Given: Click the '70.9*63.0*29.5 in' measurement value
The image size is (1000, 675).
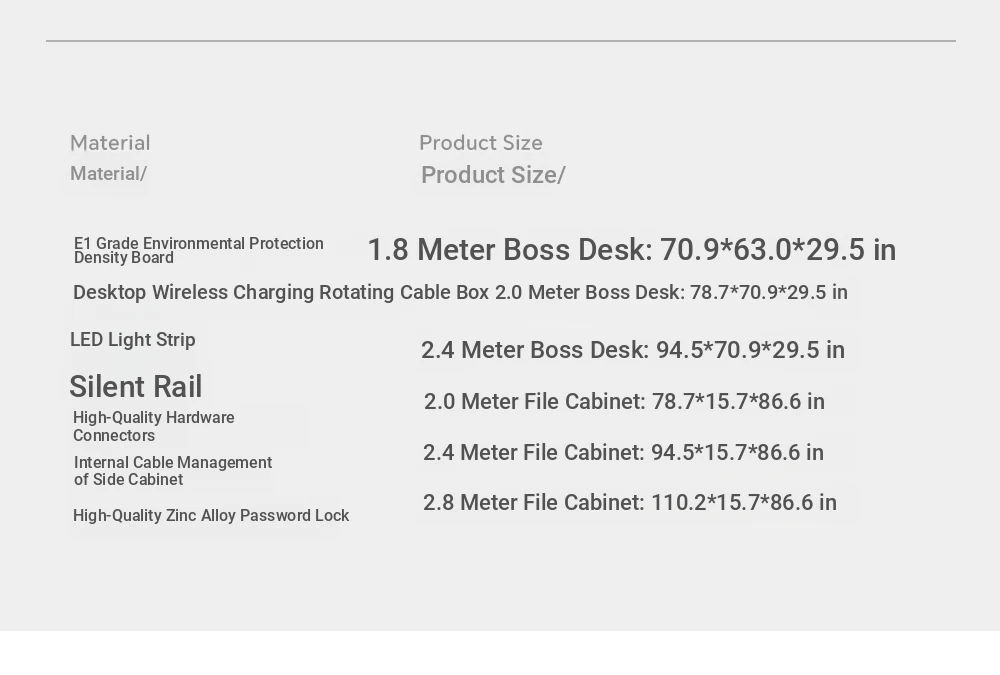Looking at the screenshot, I should 778,249.
